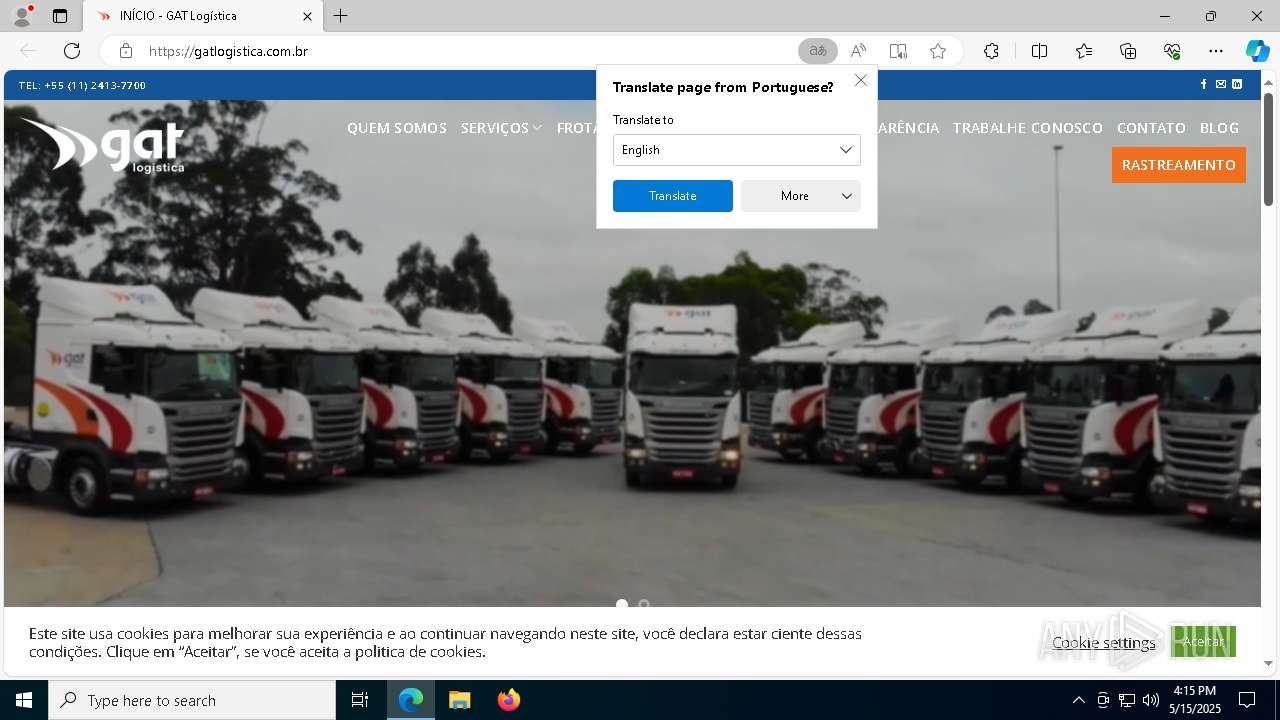Click the translate icon in address bar
The width and height of the screenshot is (1280, 720).
[x=818, y=51]
